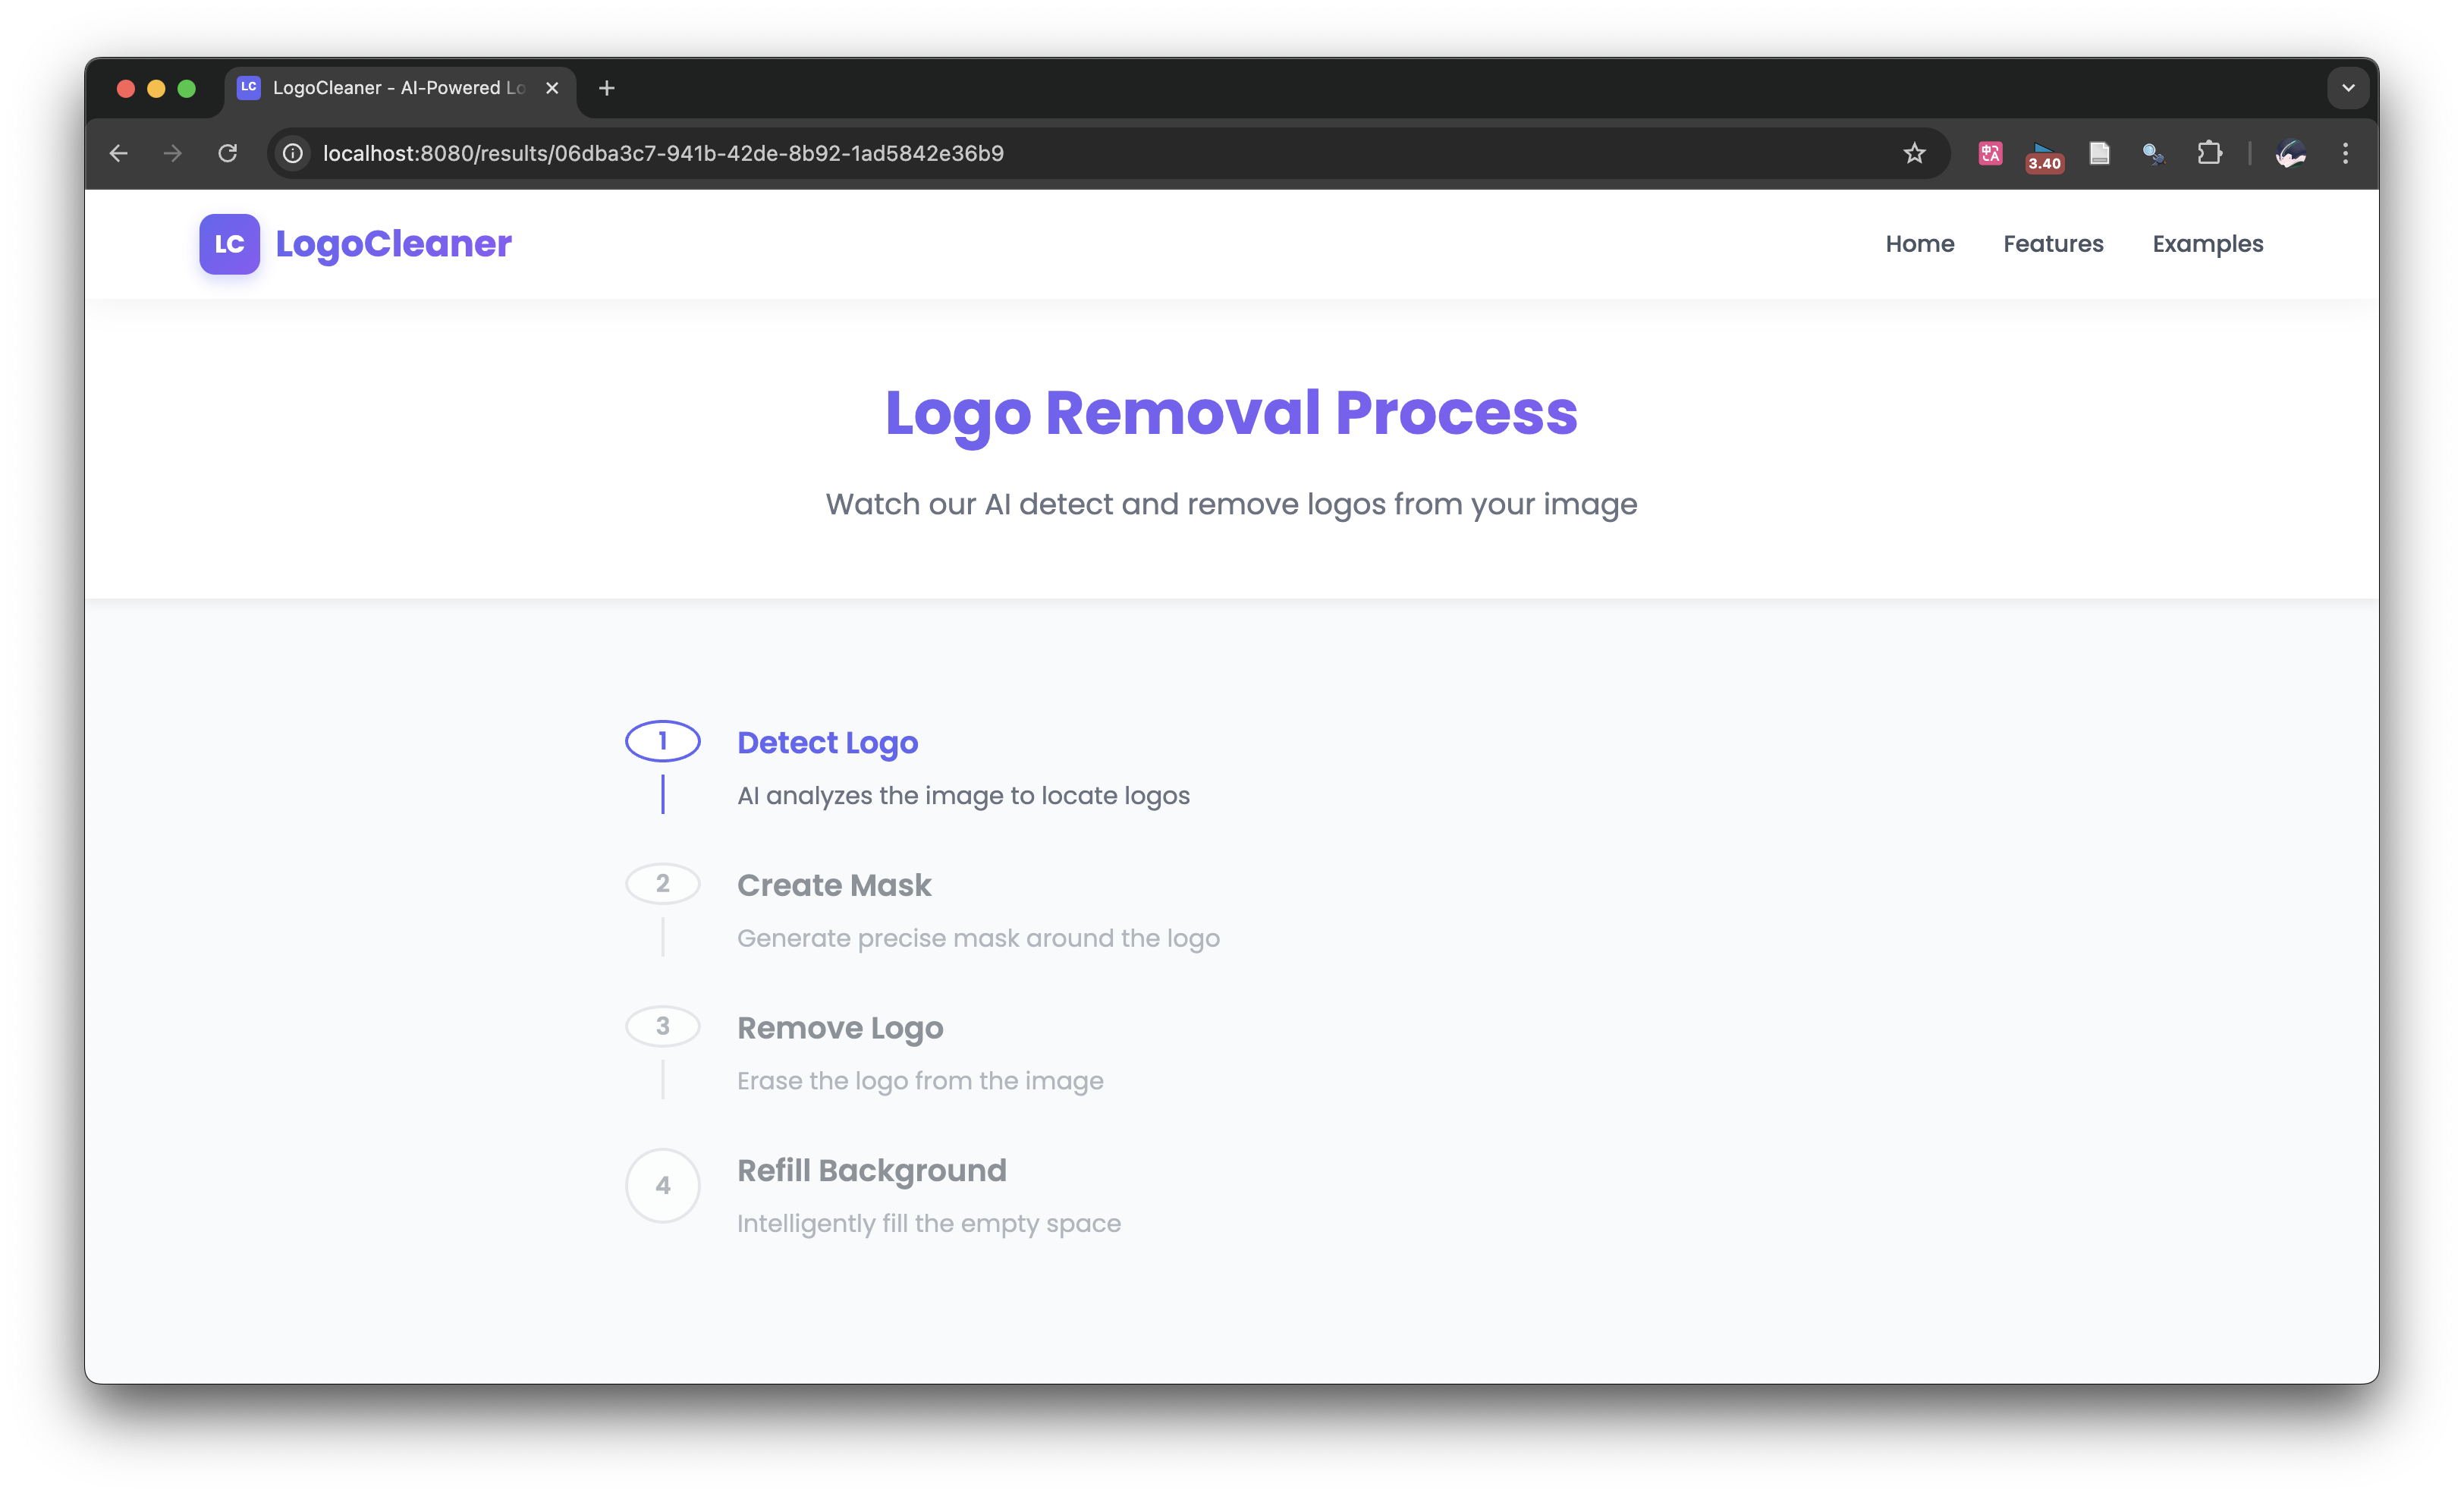Open the pink translate extension icon
The width and height of the screenshot is (2464, 1496).
tap(1990, 153)
